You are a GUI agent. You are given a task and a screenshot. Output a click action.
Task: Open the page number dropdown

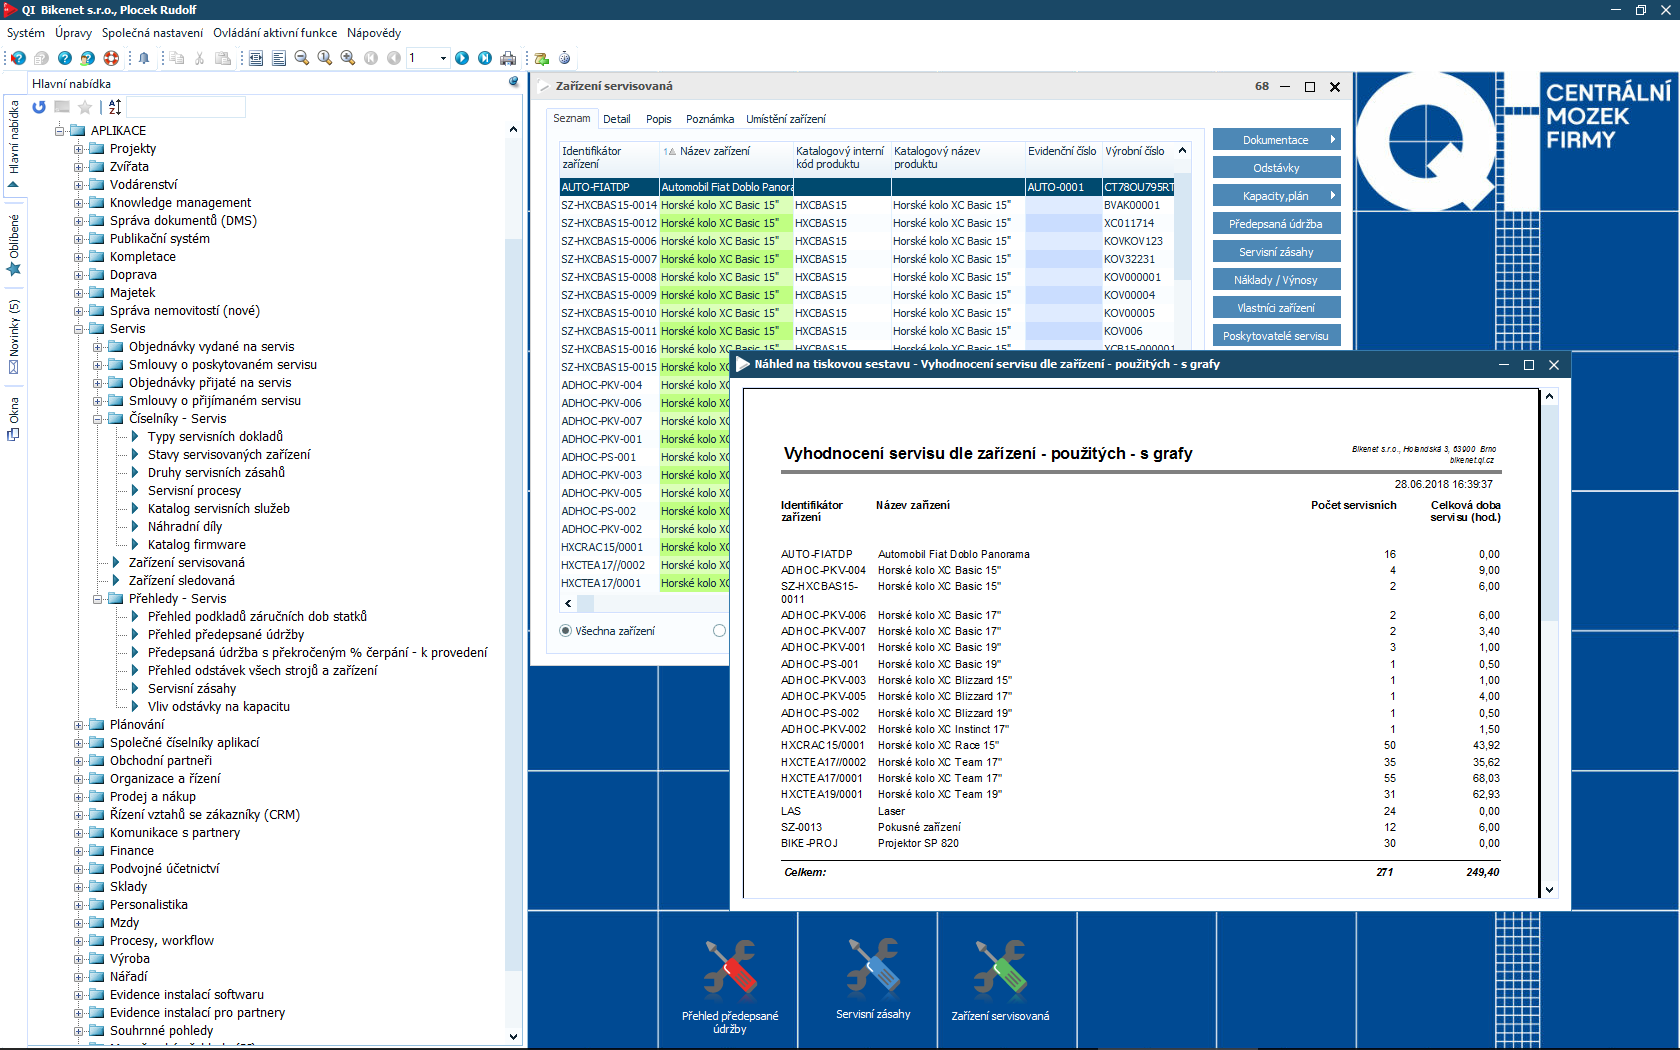pyautogui.click(x=443, y=58)
